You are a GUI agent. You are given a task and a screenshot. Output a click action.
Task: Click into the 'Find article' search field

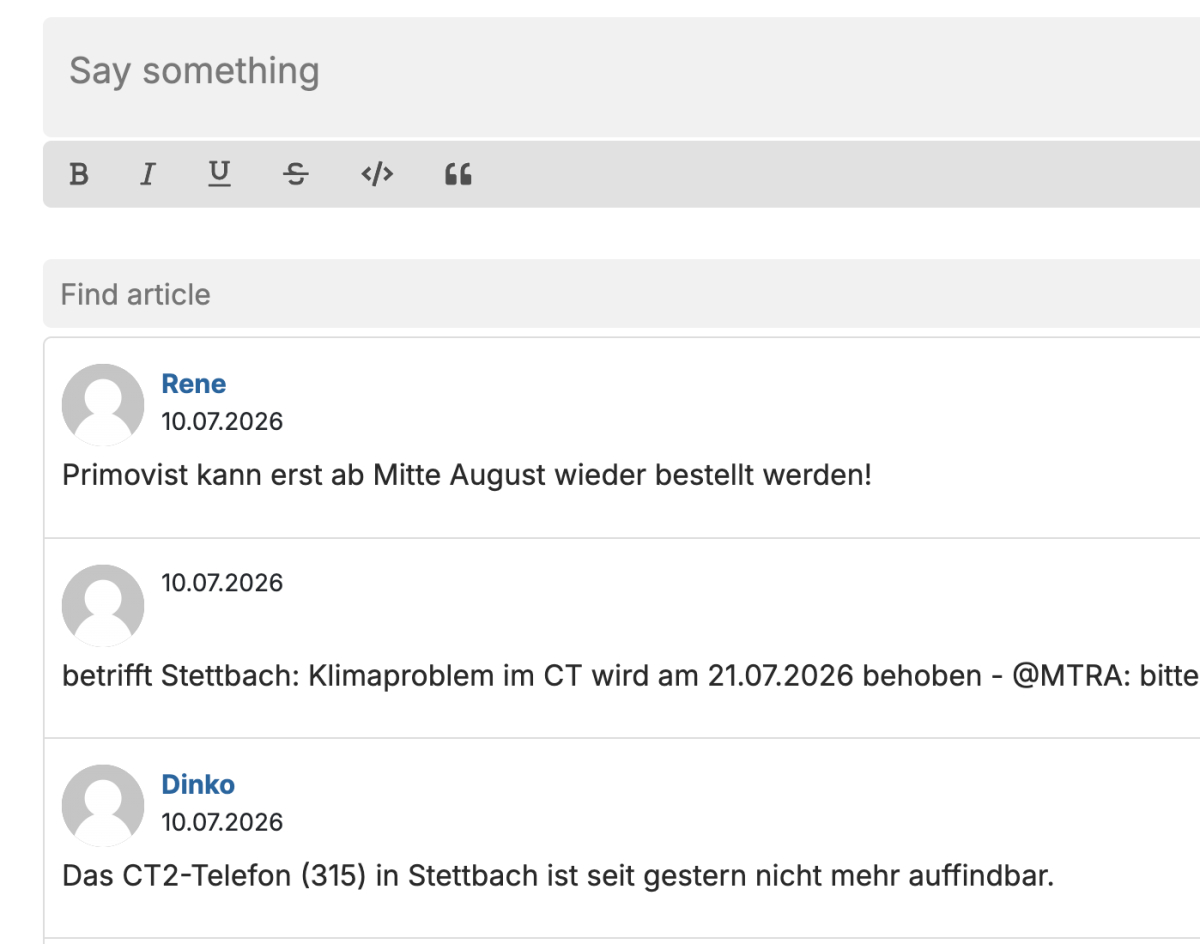621,294
